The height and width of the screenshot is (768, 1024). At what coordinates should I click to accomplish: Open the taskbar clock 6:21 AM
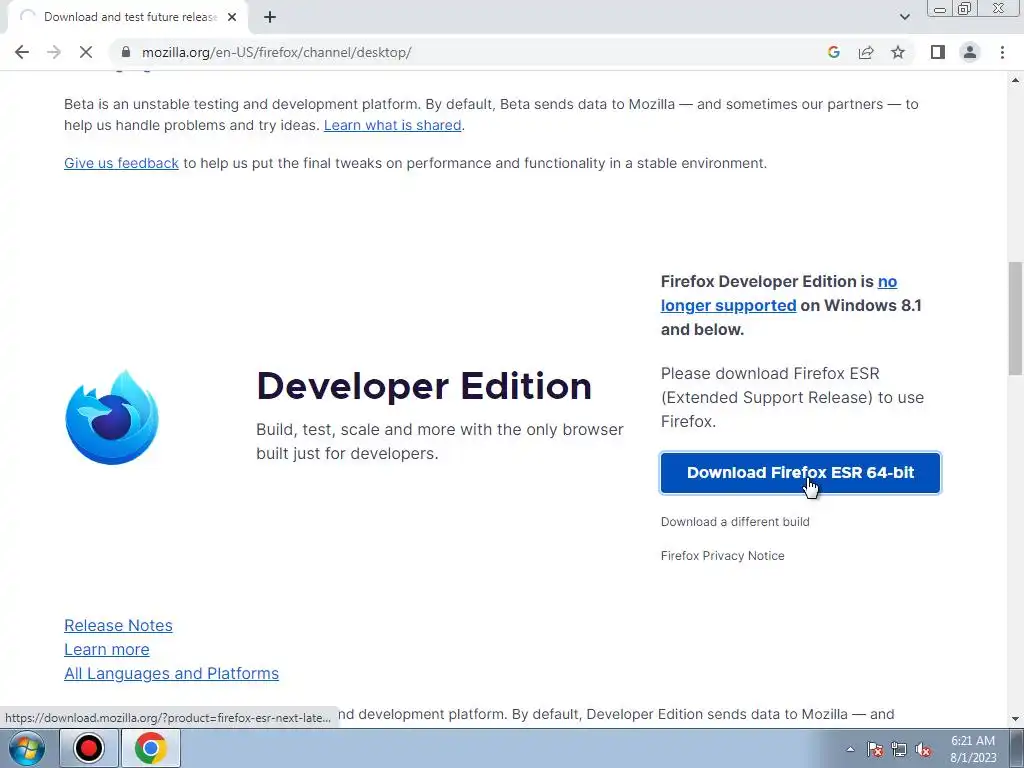point(973,749)
